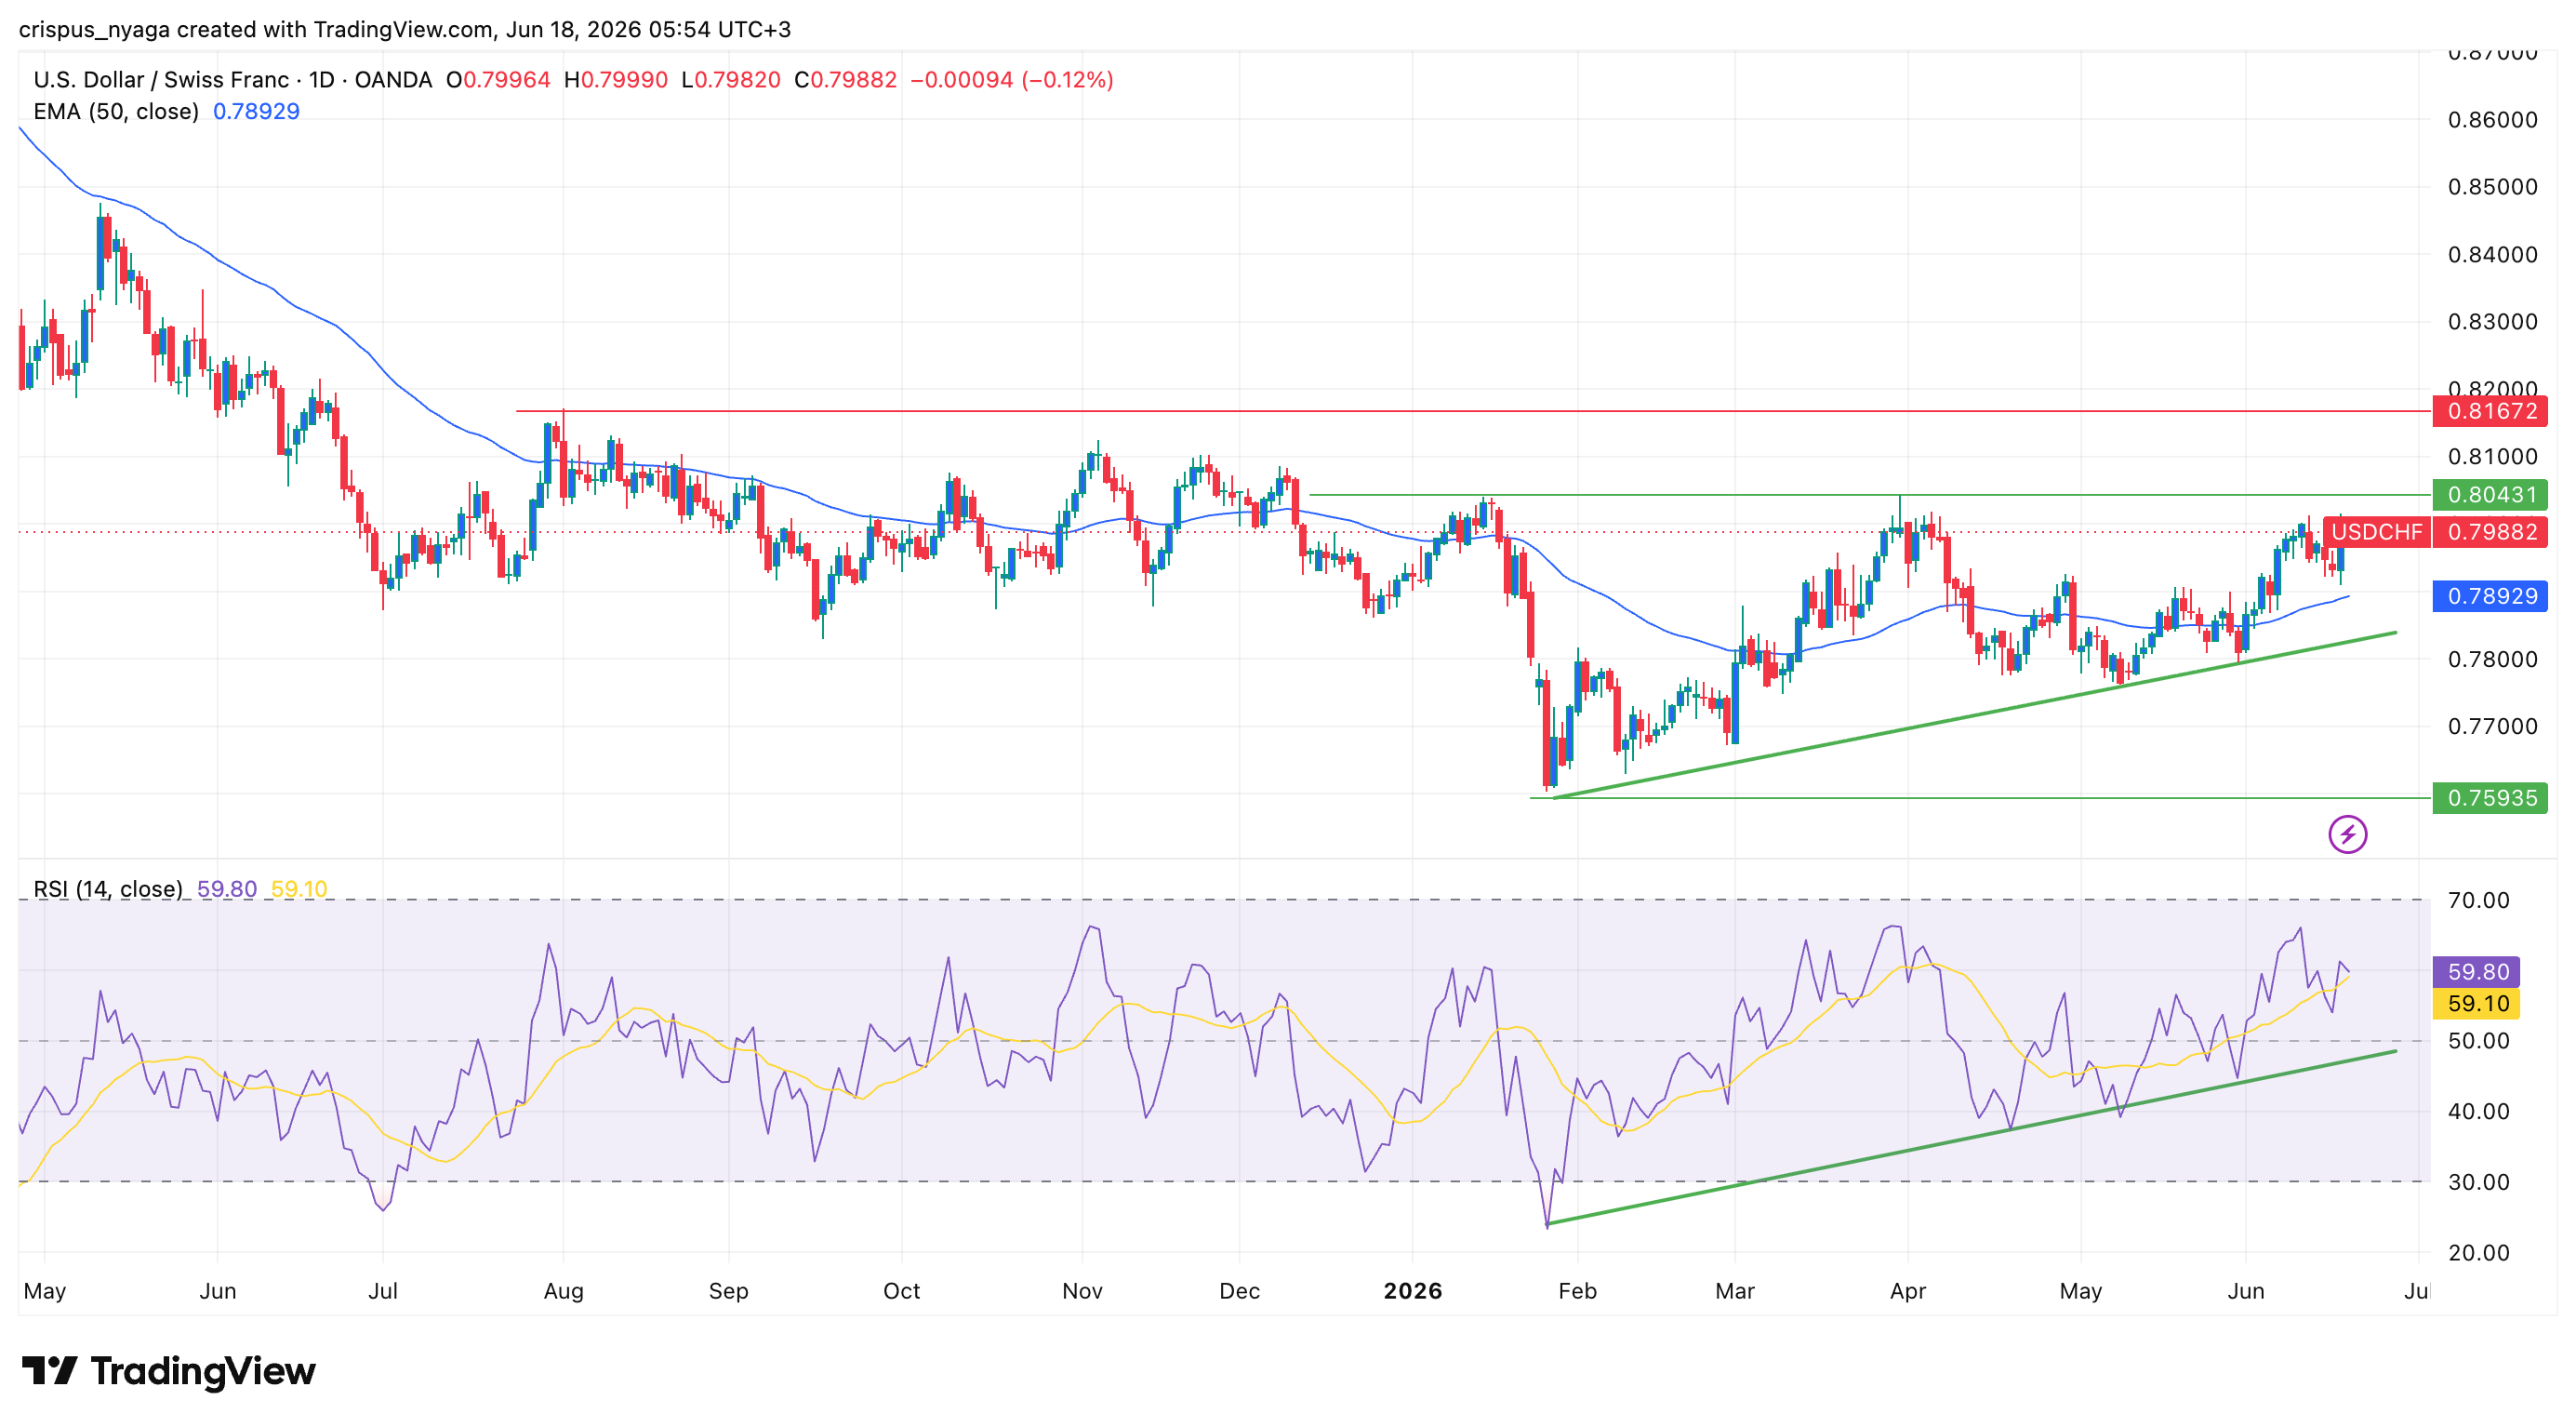Click the EMA value 0.78929 in legend
The width and height of the screenshot is (2576, 1427).
pos(256,111)
